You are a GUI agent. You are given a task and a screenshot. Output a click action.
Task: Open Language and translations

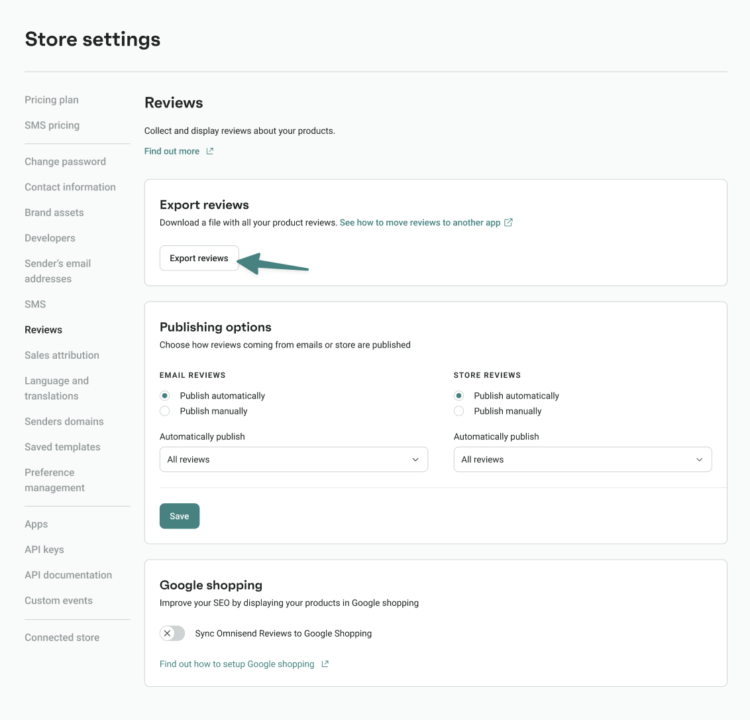[x=57, y=388]
